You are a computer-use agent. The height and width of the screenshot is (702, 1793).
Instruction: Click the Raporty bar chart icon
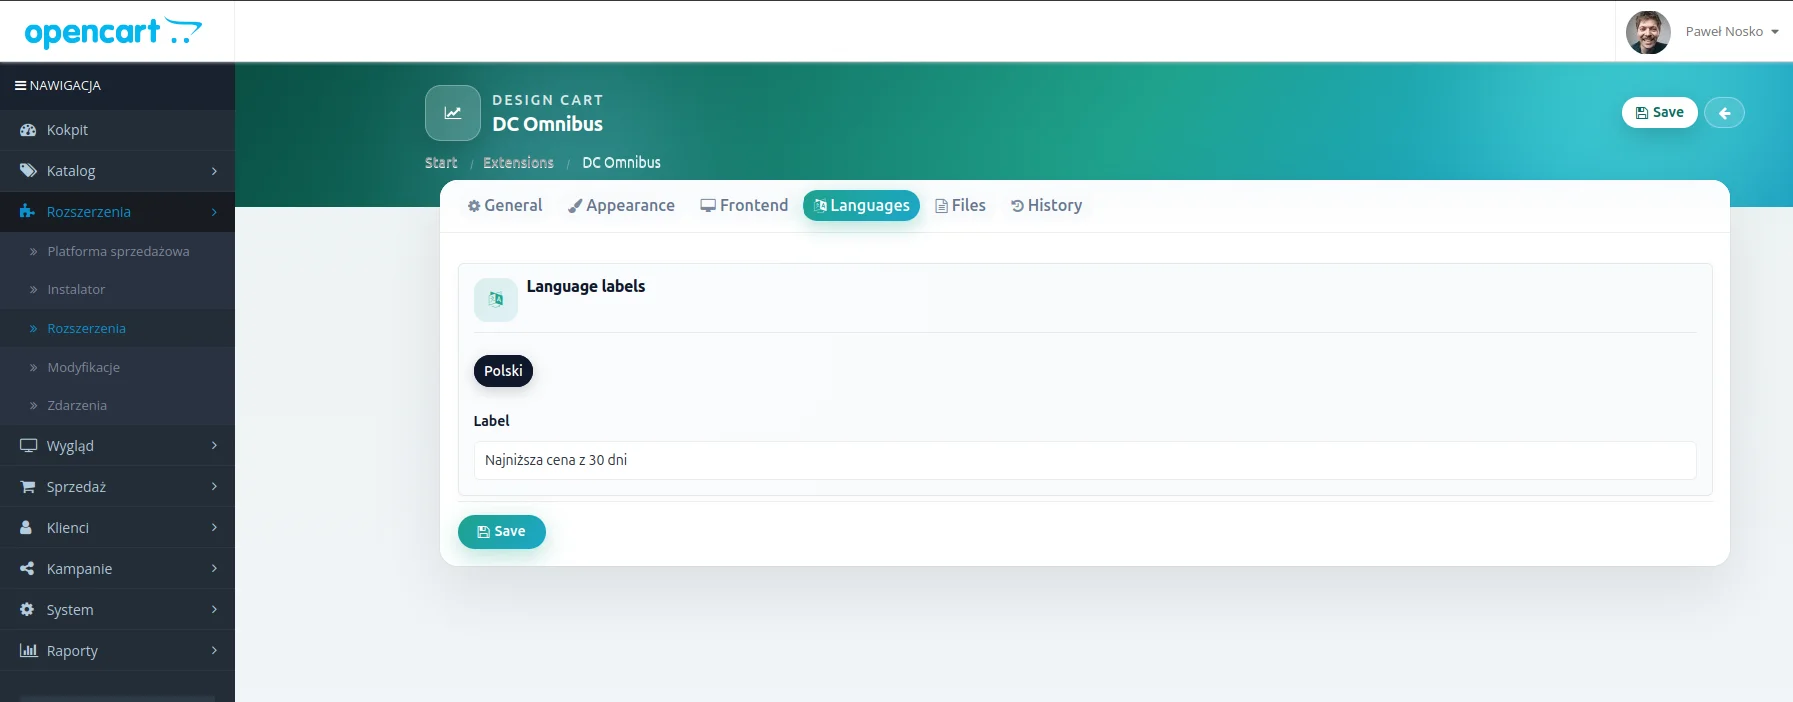(28, 651)
